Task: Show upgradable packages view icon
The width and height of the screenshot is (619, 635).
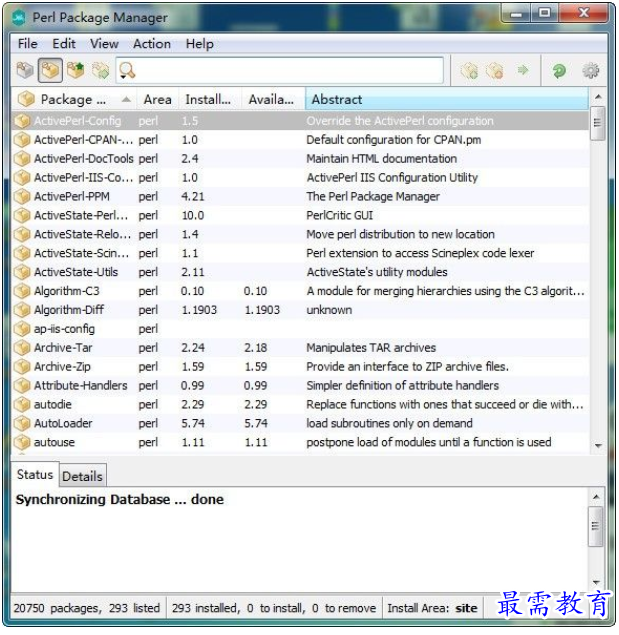Action: tap(76, 70)
